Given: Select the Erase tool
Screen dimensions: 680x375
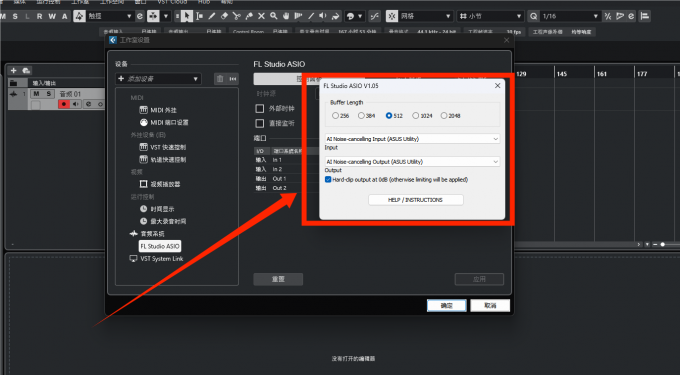Looking at the screenshot, I should click(224, 16).
